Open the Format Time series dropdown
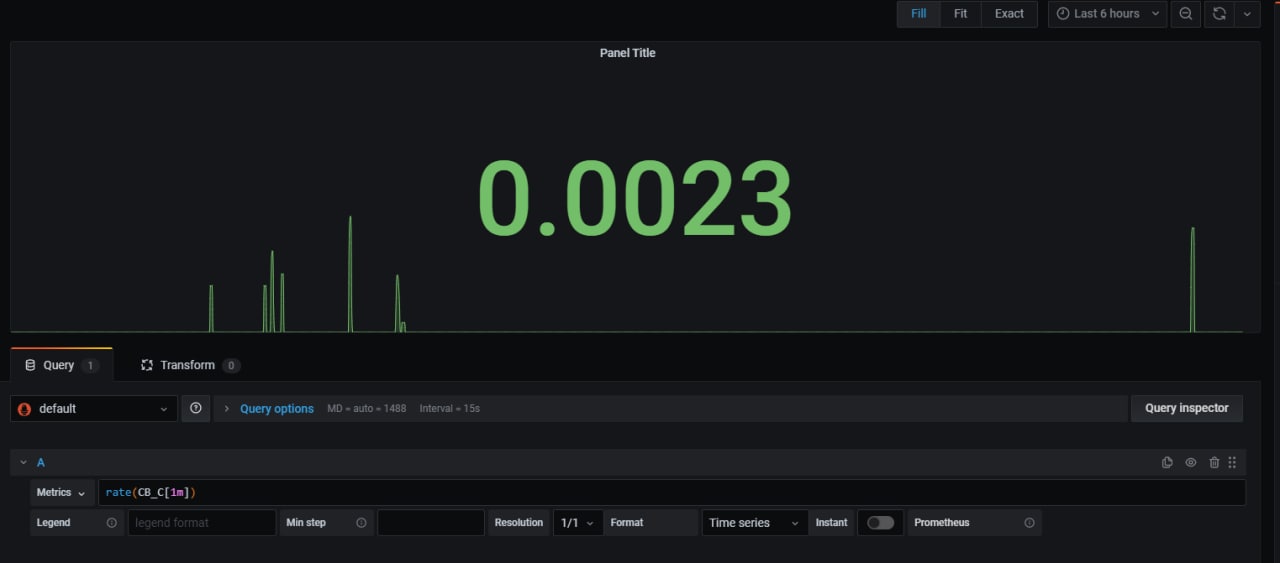Image resolution: width=1280 pixels, height=563 pixels. pyautogui.click(x=755, y=522)
